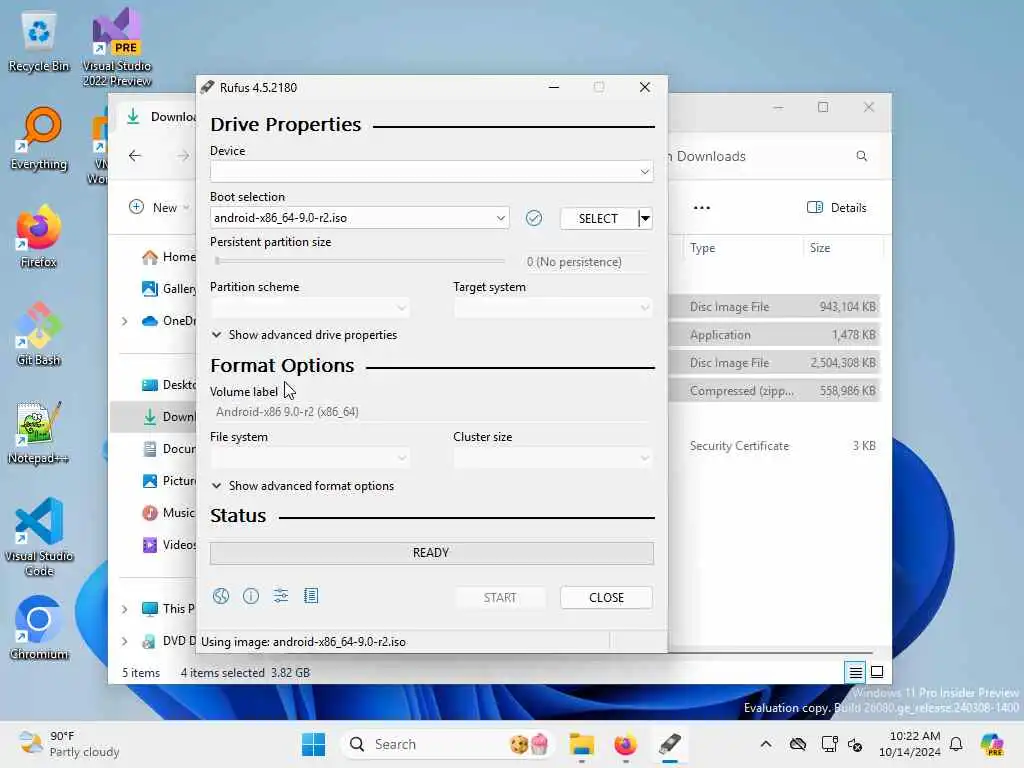Open Visual Studio 2022 Preview desktop icon
Image resolution: width=1024 pixels, height=768 pixels.
click(x=117, y=47)
